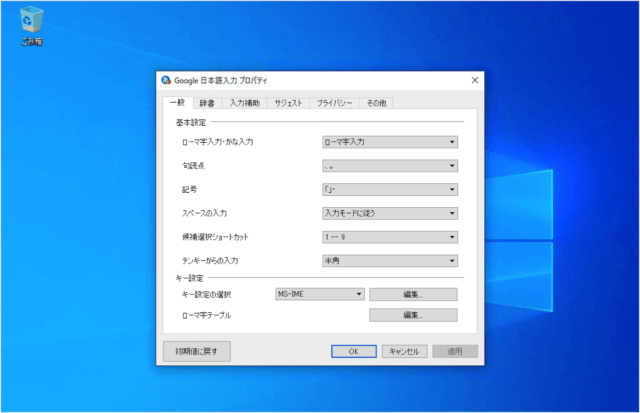Open the スペースの入力 dropdown
Viewport: 640px width, 413px height.
click(389, 213)
